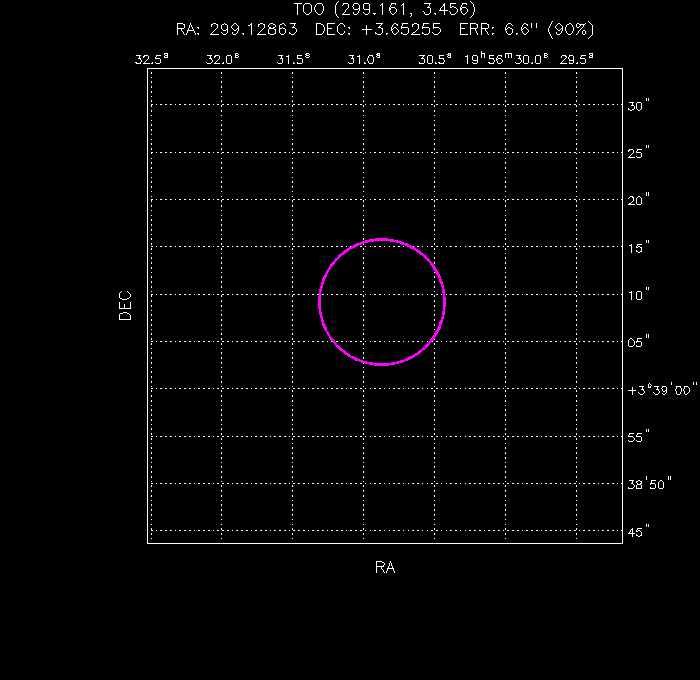
Task: Click the ERR: 6.6" (90%) header text
Action: click(x=527, y=29)
